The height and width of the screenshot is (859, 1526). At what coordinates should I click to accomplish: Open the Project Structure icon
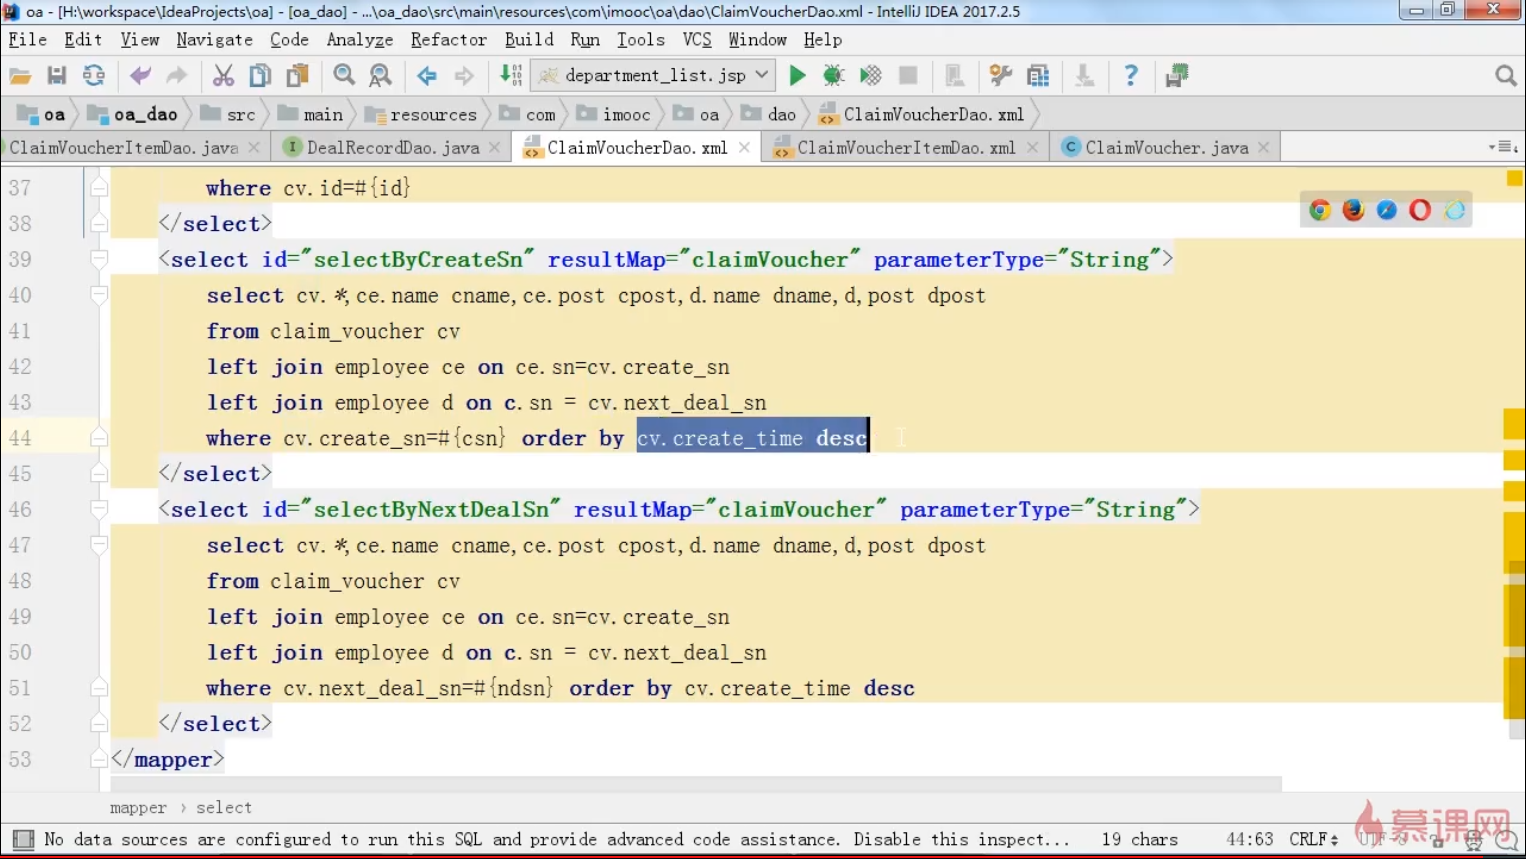click(x=1038, y=76)
